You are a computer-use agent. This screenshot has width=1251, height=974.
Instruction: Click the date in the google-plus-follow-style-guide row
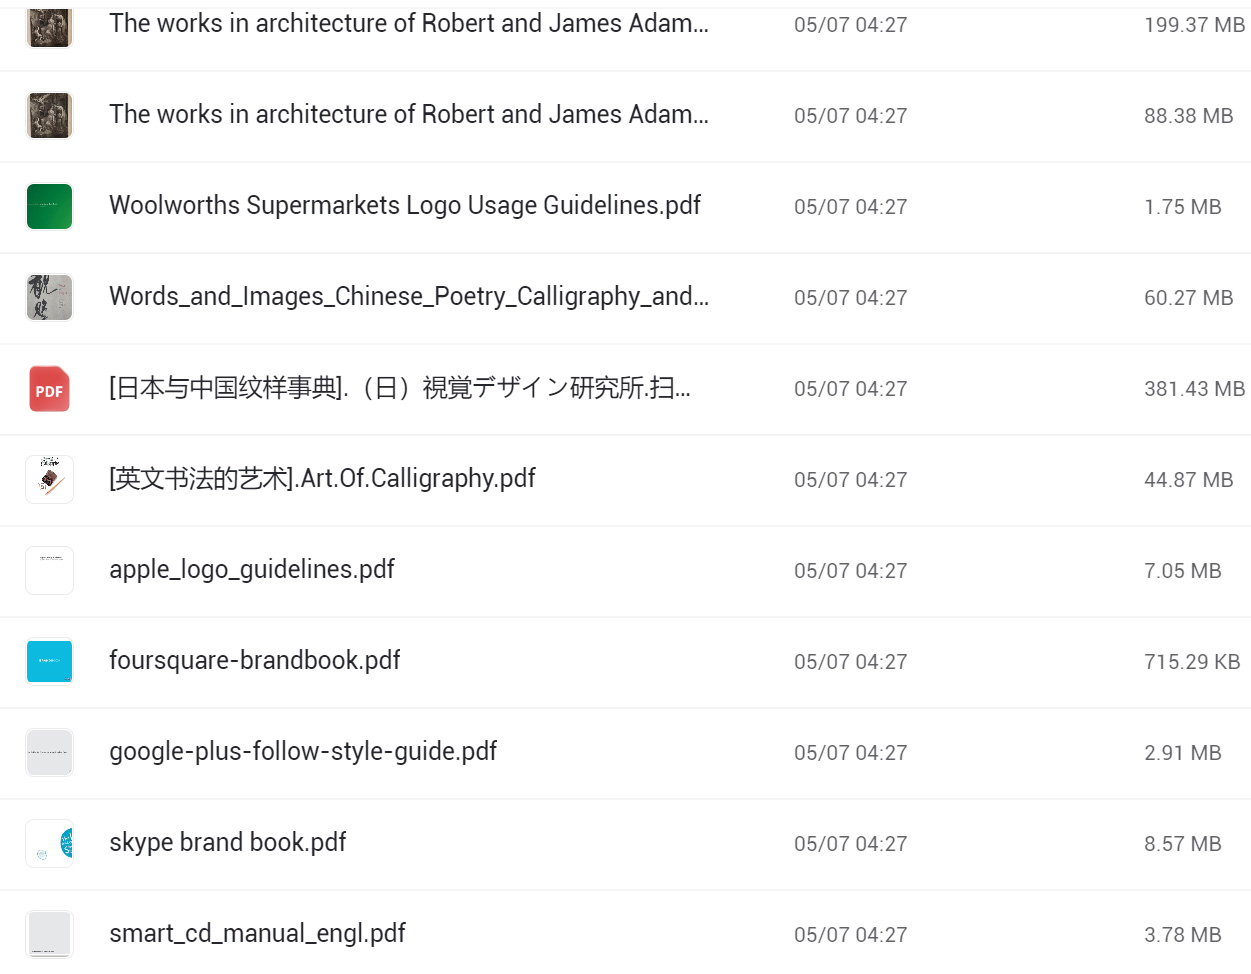click(x=850, y=753)
